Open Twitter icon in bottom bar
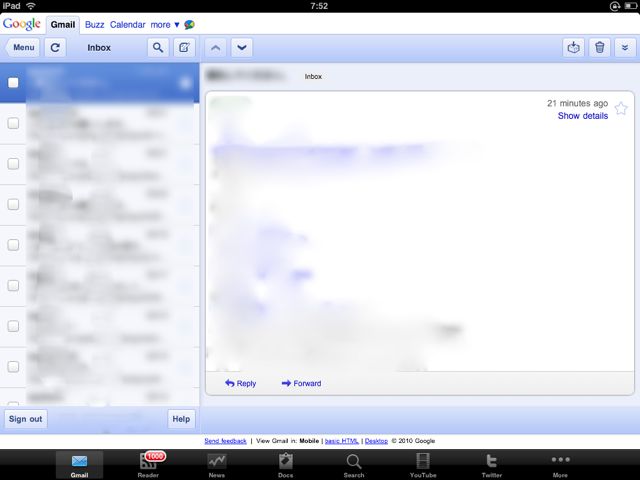This screenshot has width=640, height=480. [x=492, y=465]
